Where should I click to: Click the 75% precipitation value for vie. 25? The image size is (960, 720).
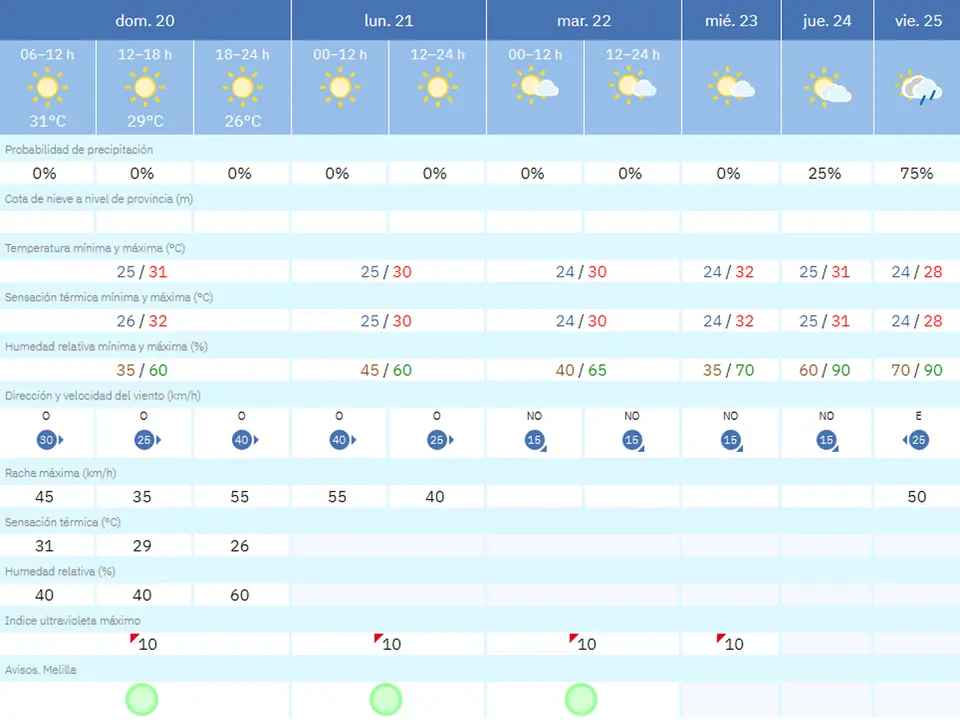coord(917,173)
